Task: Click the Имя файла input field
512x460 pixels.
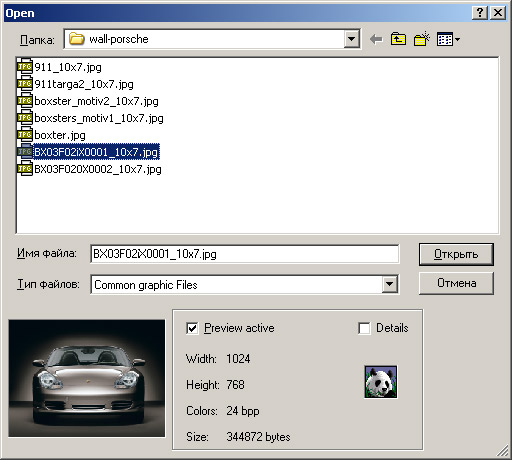Action: point(244,254)
